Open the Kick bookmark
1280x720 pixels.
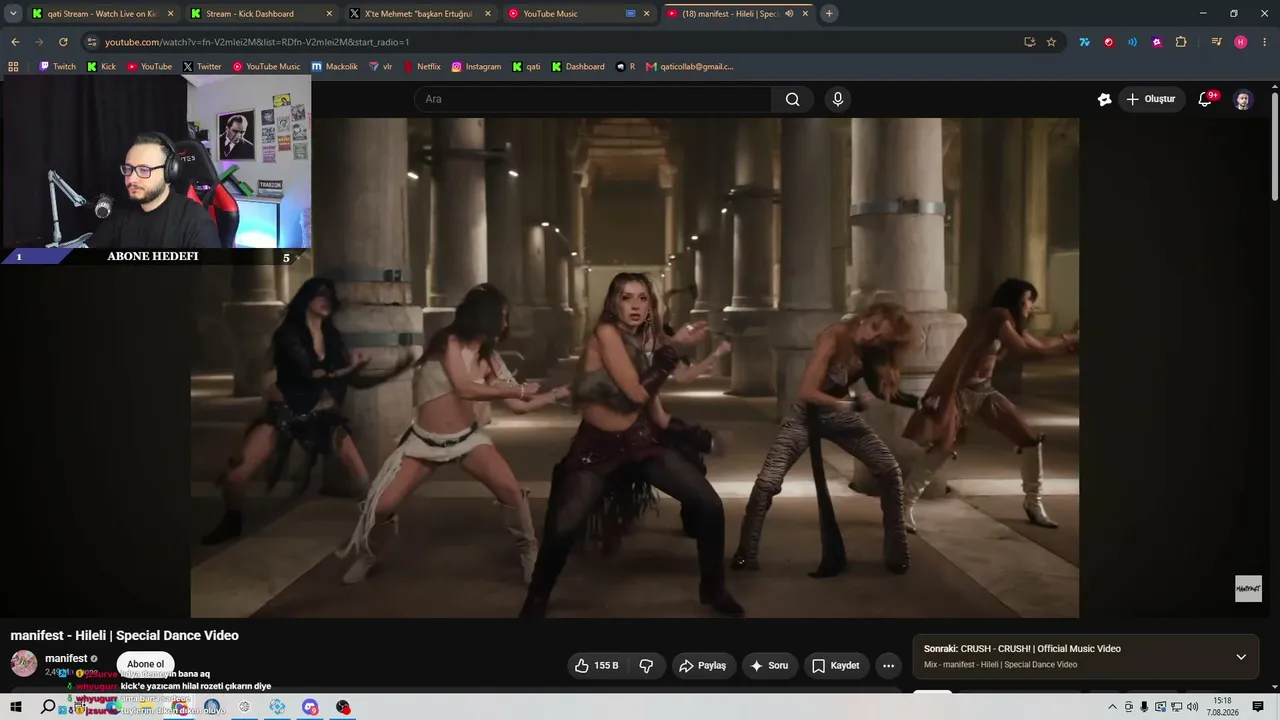coord(101,67)
